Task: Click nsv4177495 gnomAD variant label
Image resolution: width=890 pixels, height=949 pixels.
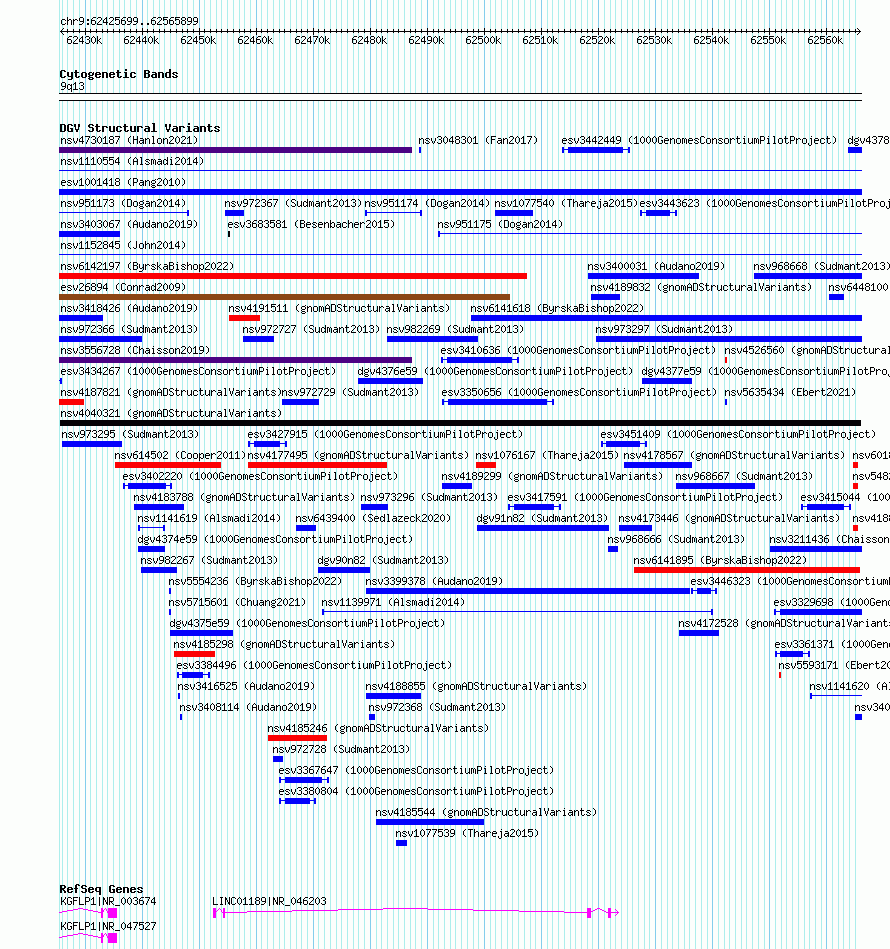Action: pos(358,455)
